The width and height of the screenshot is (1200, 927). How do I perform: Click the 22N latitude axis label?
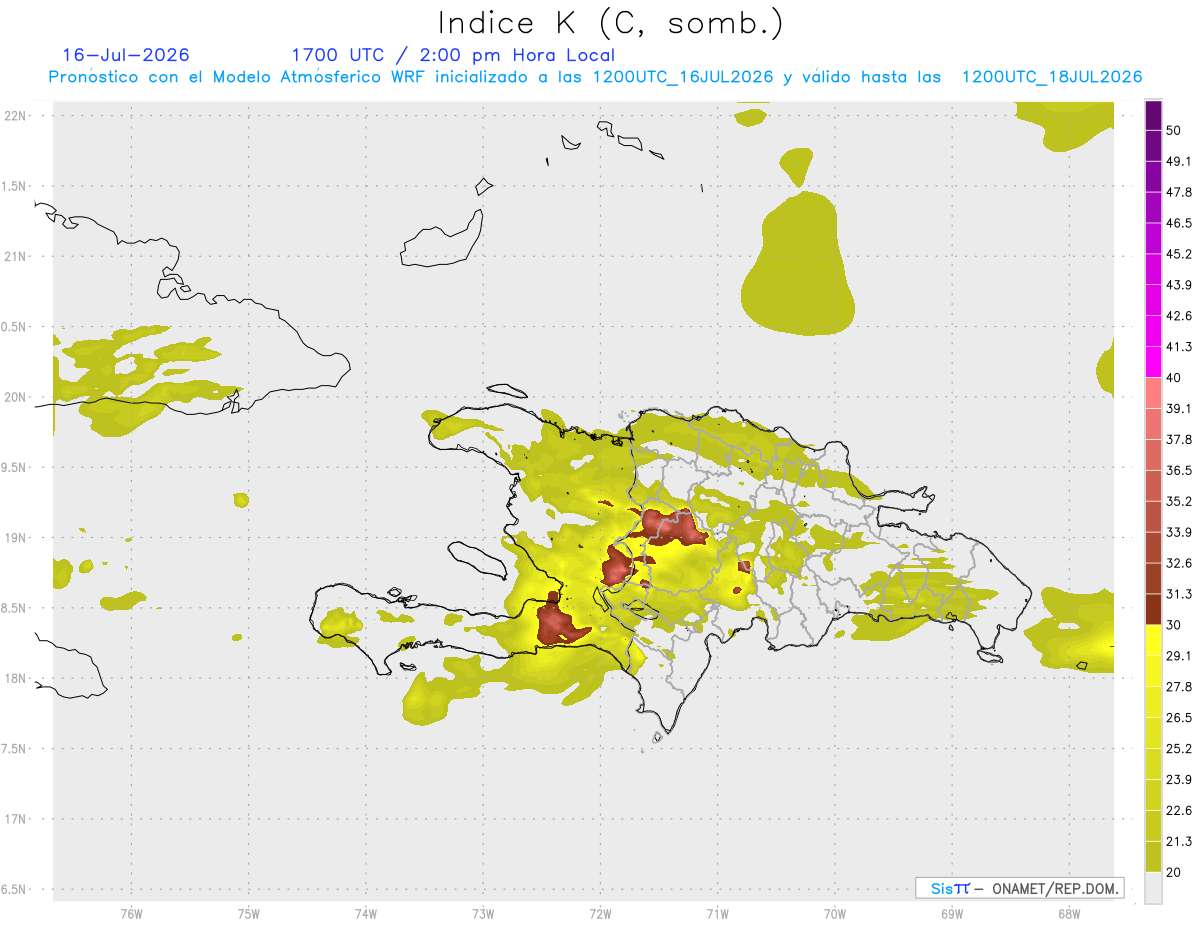pyautogui.click(x=16, y=116)
